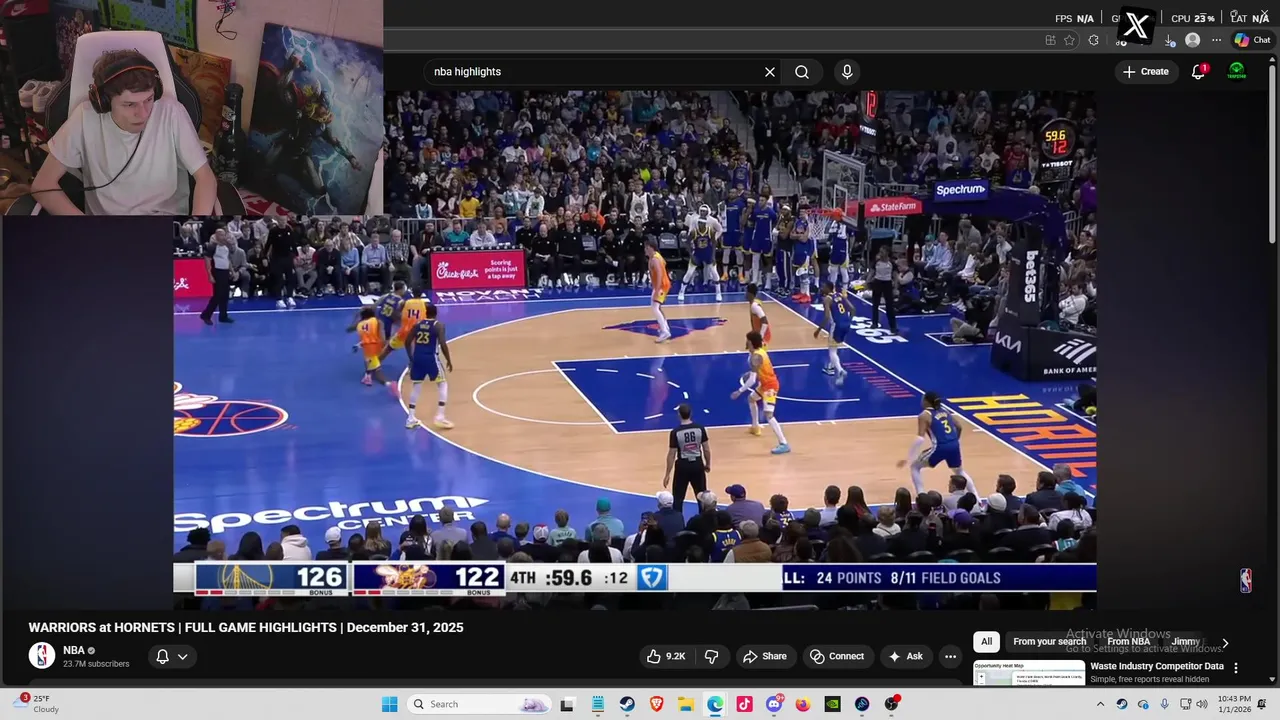
Task: Show hidden system tray icons
Action: point(1102,704)
